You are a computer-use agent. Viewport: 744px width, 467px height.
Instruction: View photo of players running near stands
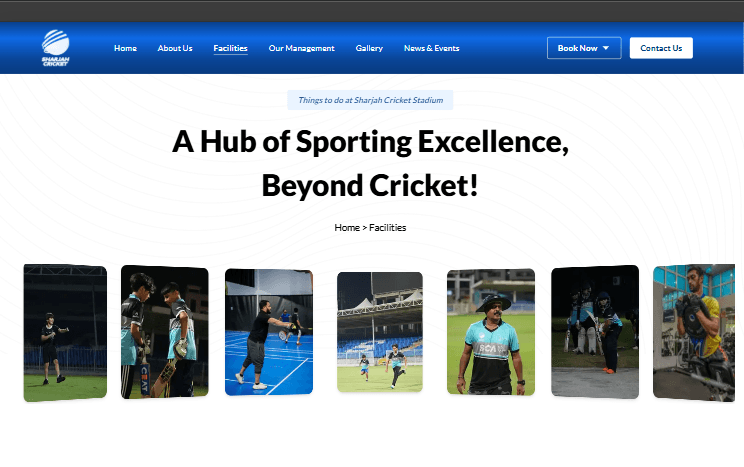(379, 332)
